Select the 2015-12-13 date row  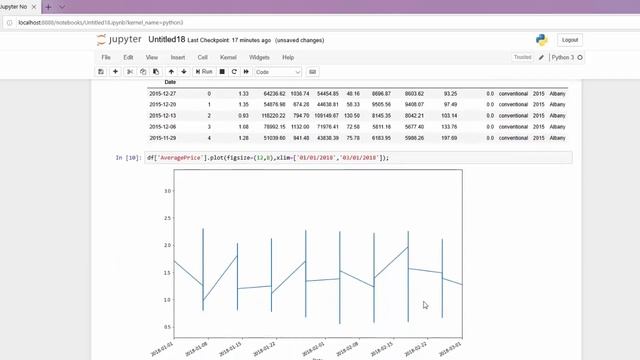(357, 116)
